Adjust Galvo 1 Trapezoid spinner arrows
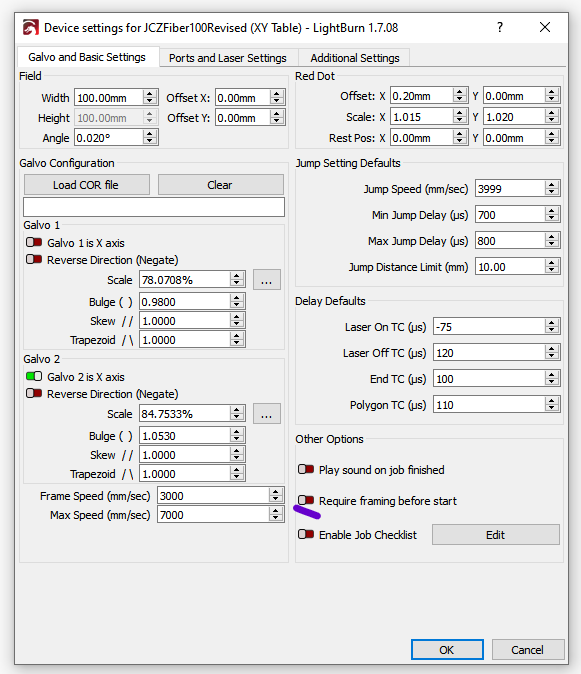The image size is (581, 674). (237, 340)
